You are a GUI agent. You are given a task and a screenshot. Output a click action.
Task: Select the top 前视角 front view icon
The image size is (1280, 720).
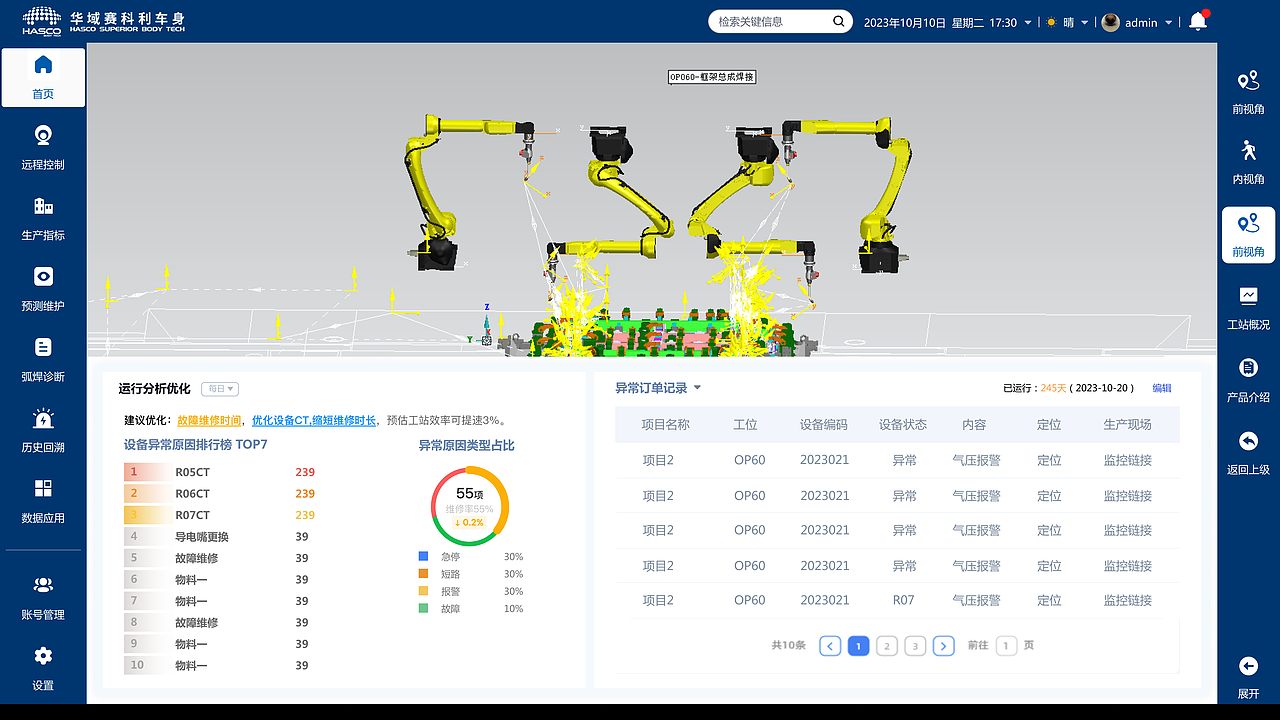(1248, 82)
